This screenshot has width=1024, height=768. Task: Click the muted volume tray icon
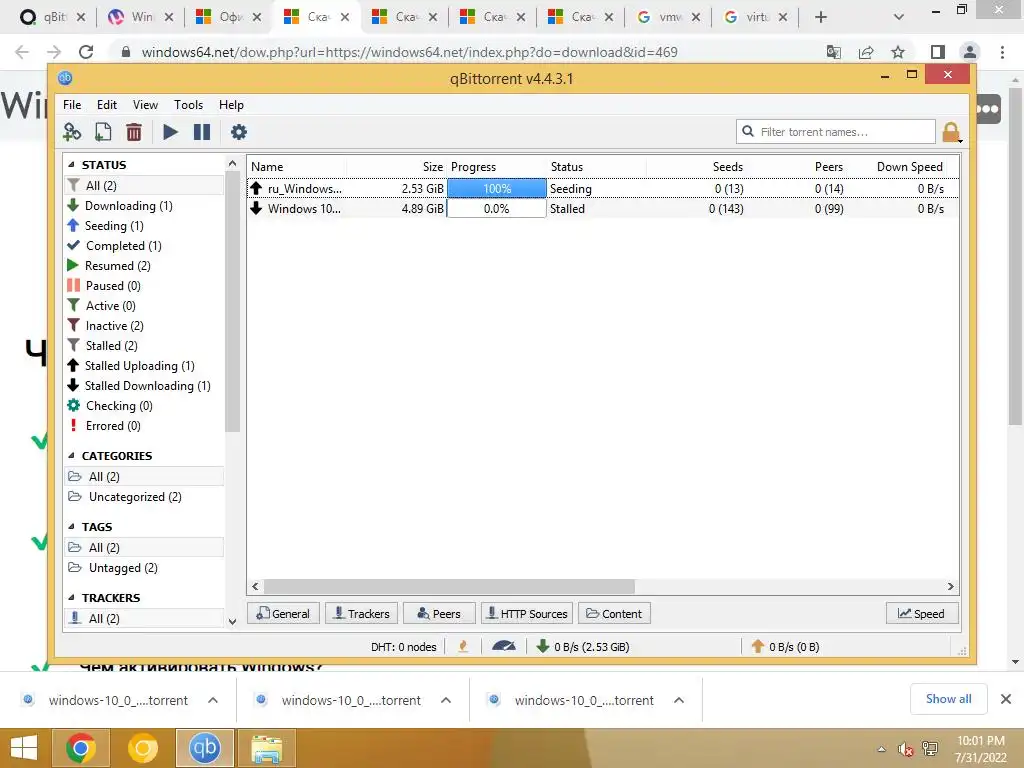pos(905,749)
